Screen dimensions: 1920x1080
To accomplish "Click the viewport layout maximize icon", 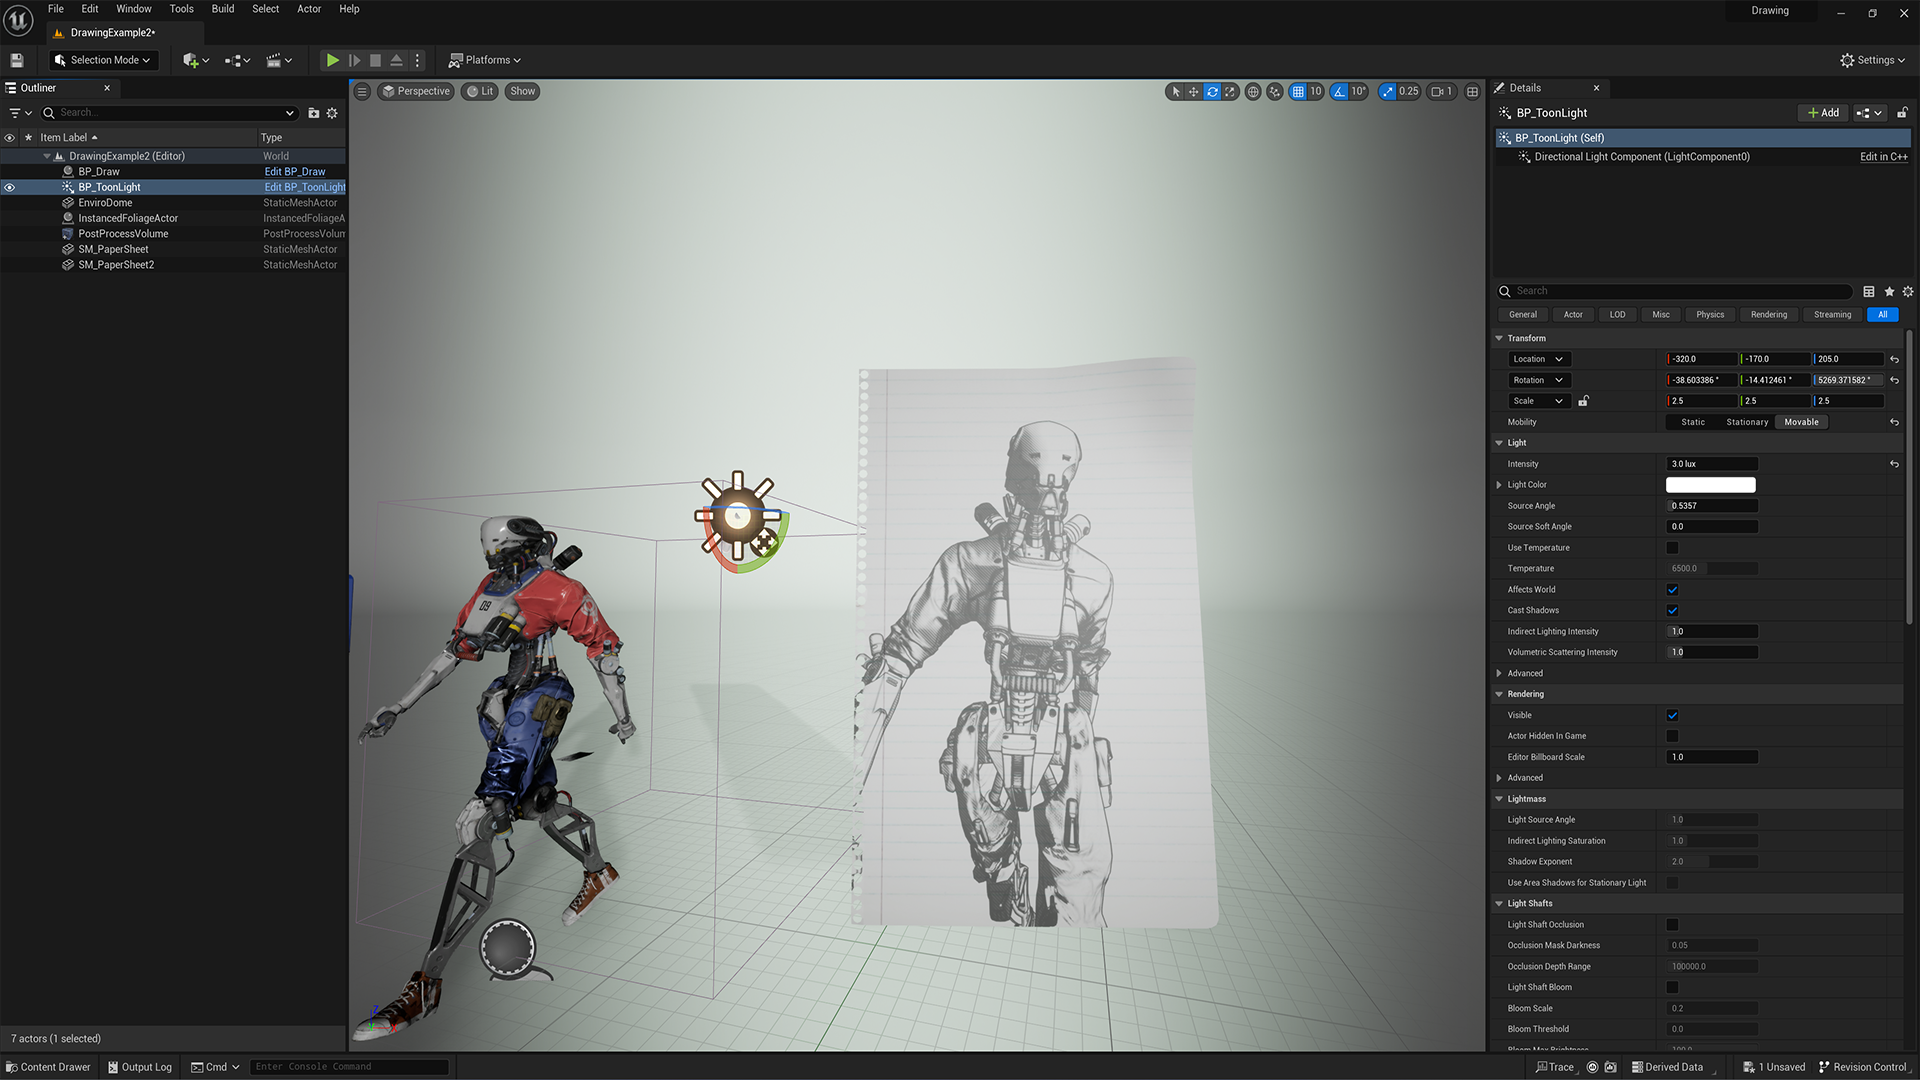I will 1472,91.
